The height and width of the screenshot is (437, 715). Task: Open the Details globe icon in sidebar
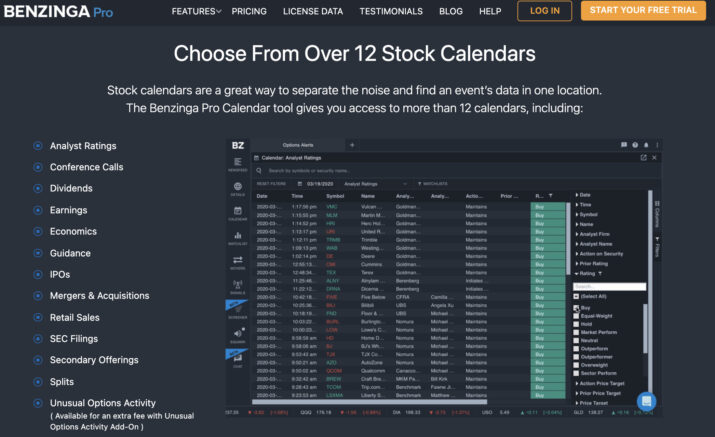click(238, 188)
